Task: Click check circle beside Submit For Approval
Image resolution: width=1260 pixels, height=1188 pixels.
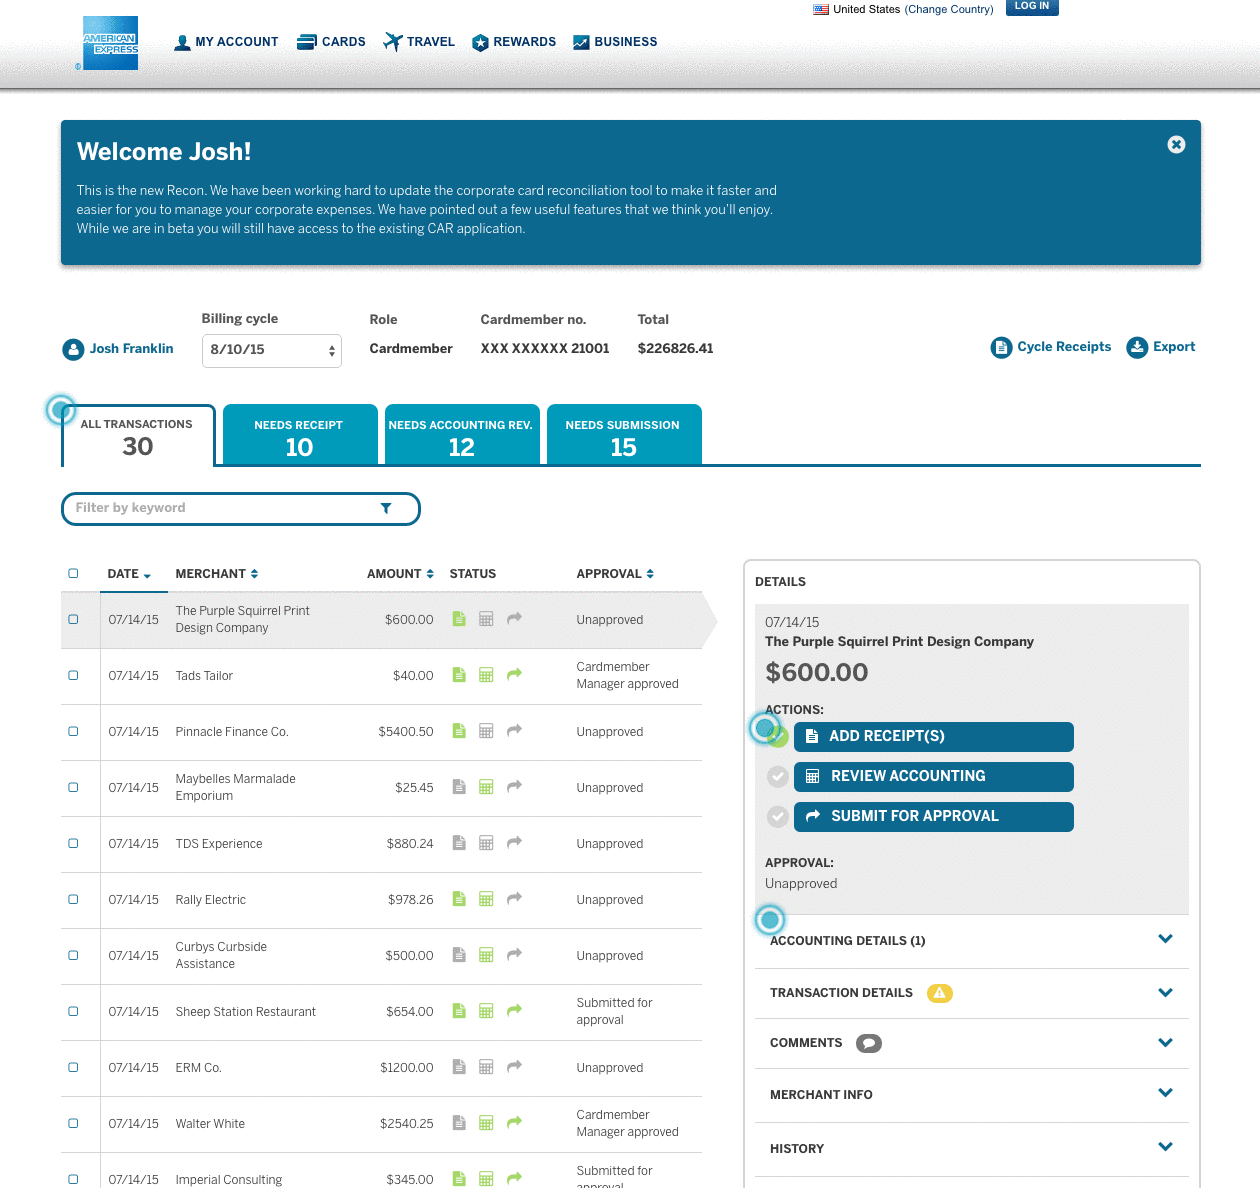Action: pyautogui.click(x=777, y=817)
